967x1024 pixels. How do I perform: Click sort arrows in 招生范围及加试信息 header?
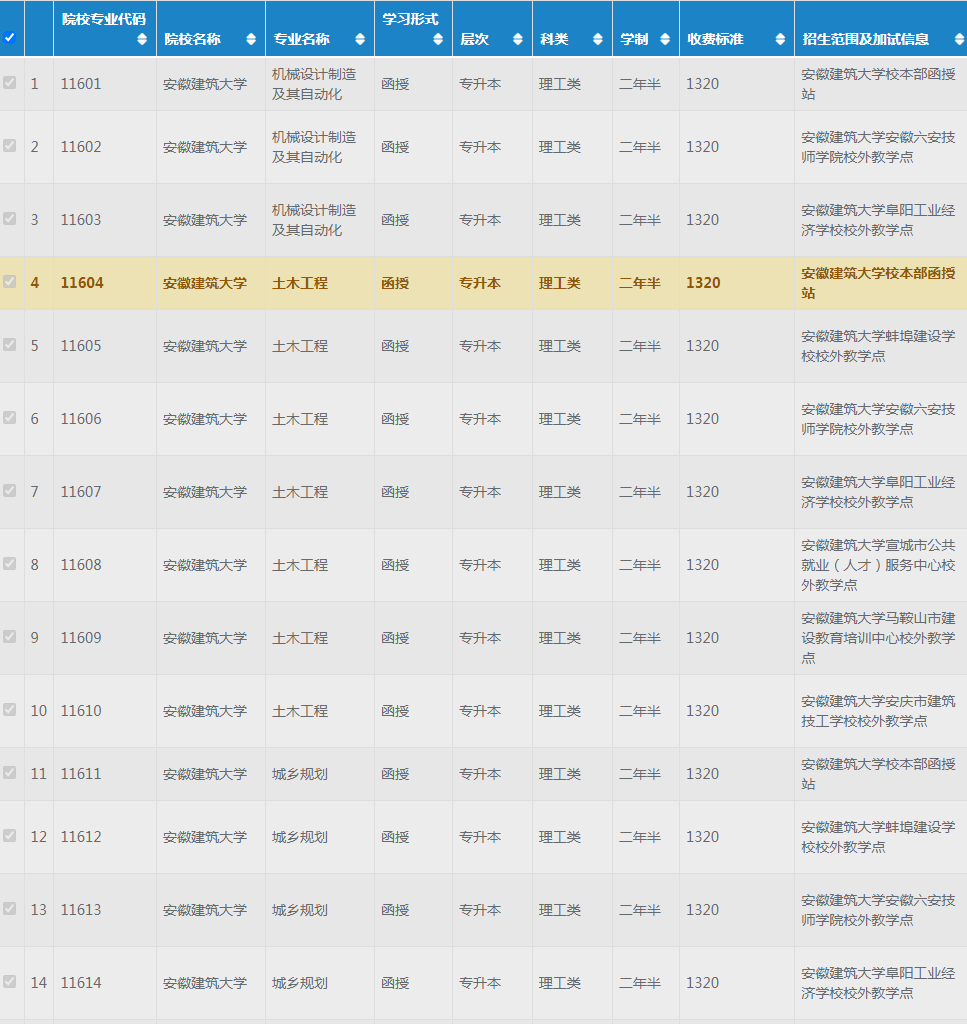point(958,39)
